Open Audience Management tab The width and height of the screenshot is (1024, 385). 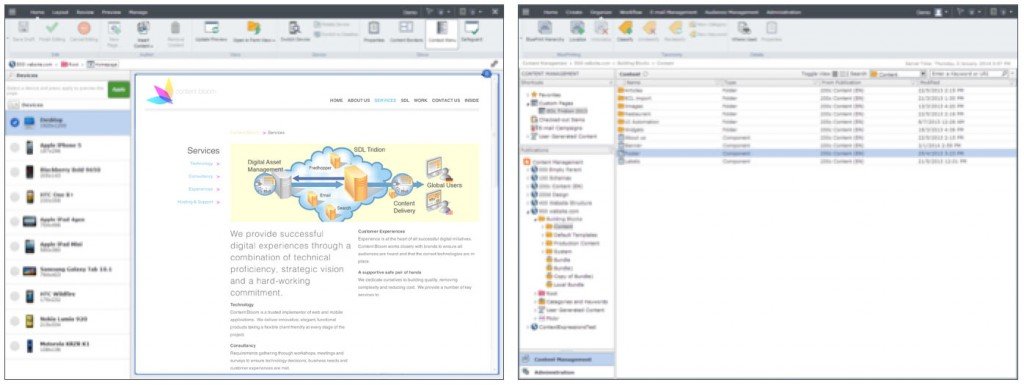click(732, 12)
